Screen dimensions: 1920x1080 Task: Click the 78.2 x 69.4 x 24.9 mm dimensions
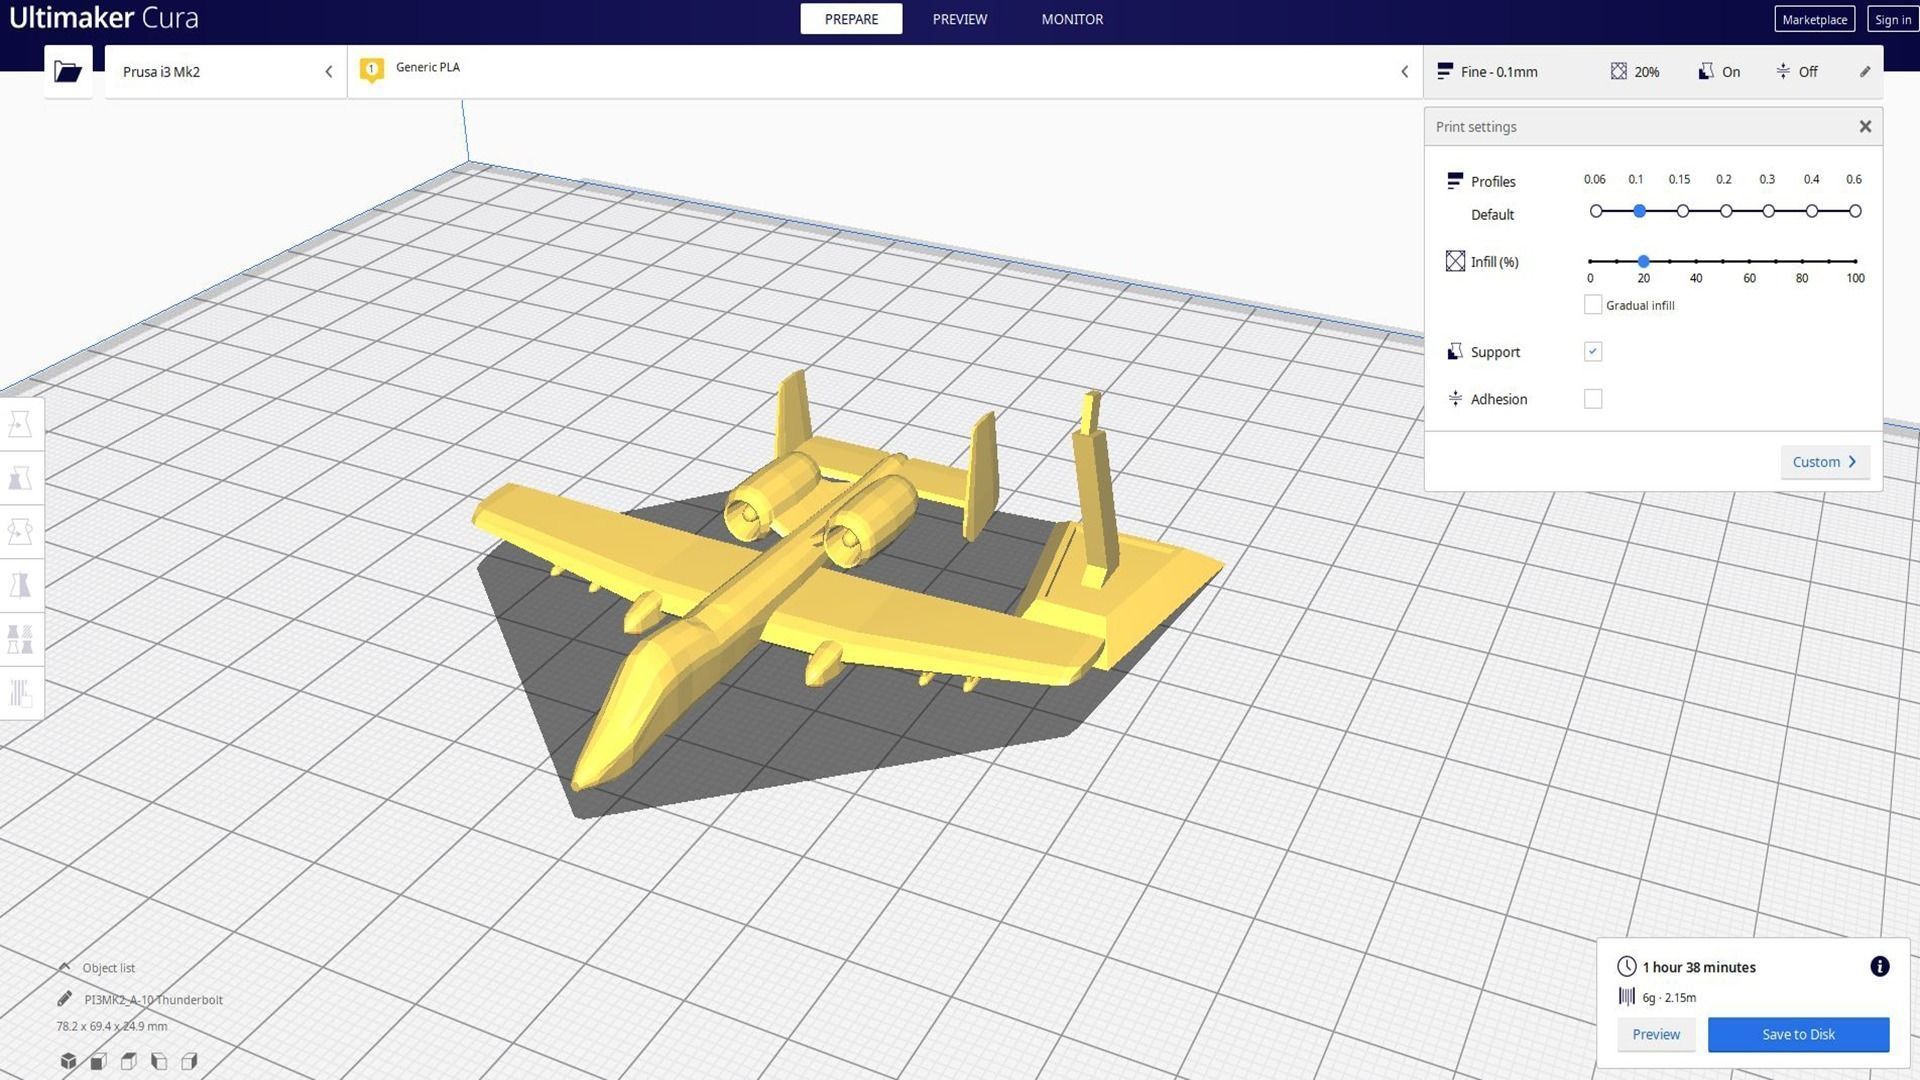[x=112, y=1026]
